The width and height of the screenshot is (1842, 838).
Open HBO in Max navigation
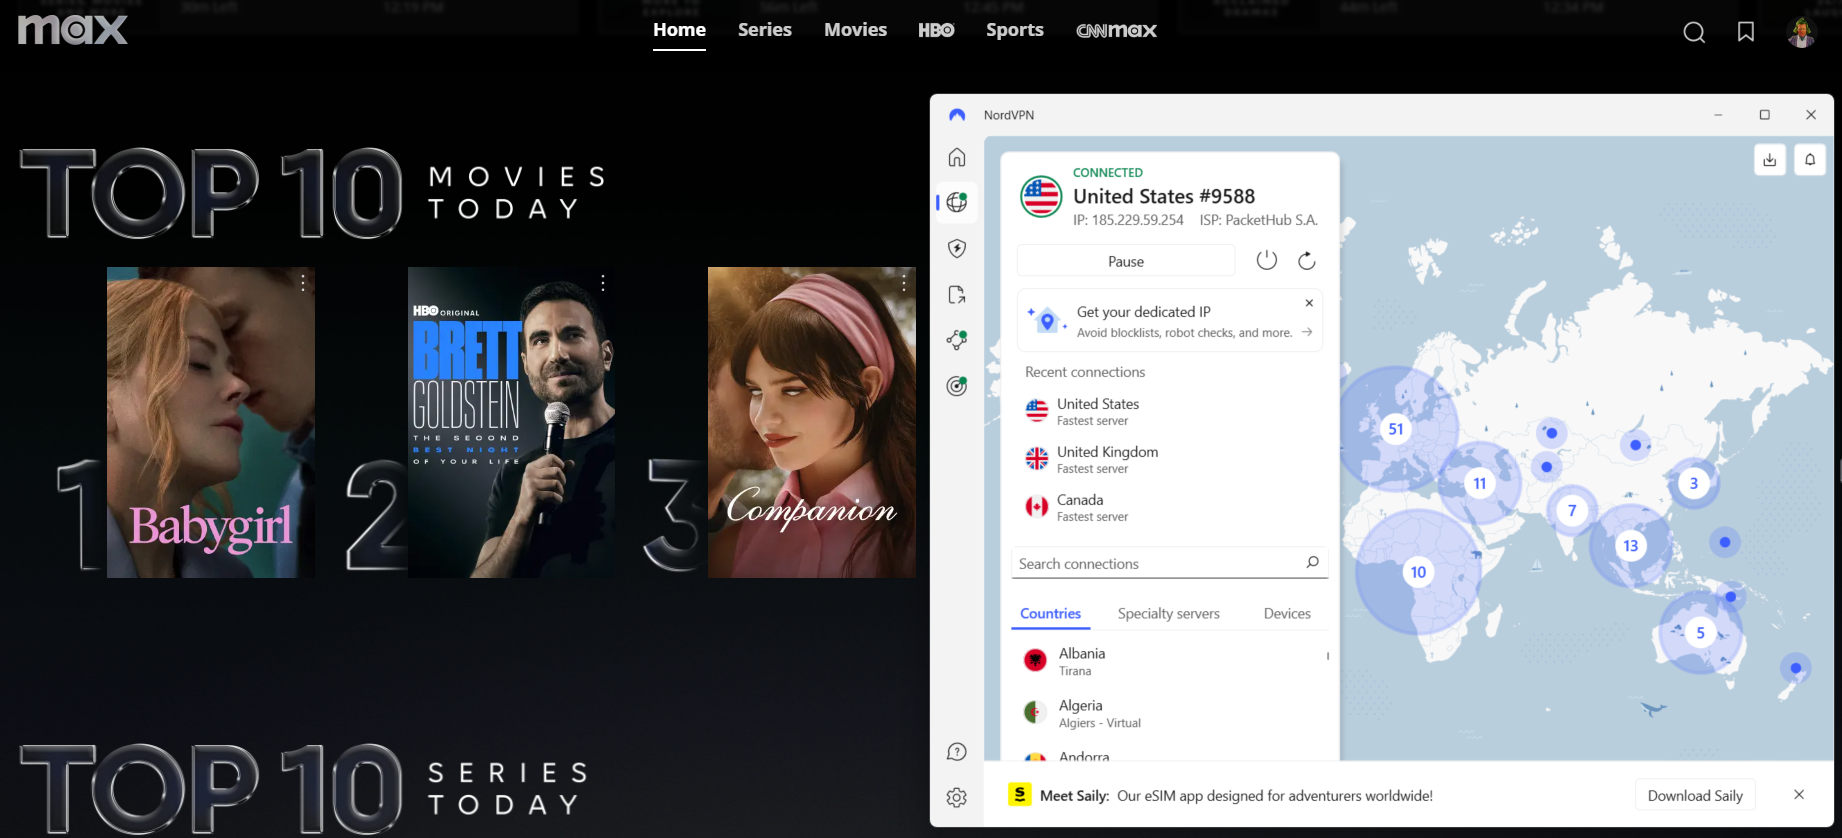click(x=936, y=30)
